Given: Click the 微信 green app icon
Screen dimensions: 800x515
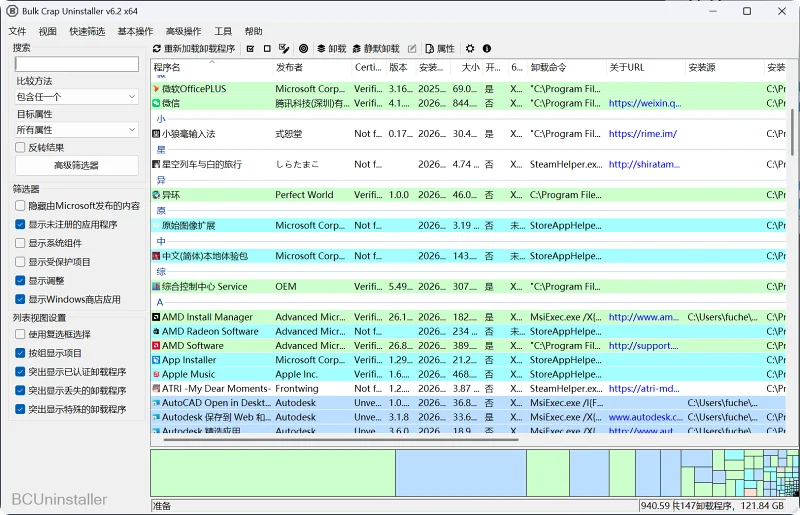Looking at the screenshot, I should tap(156, 103).
